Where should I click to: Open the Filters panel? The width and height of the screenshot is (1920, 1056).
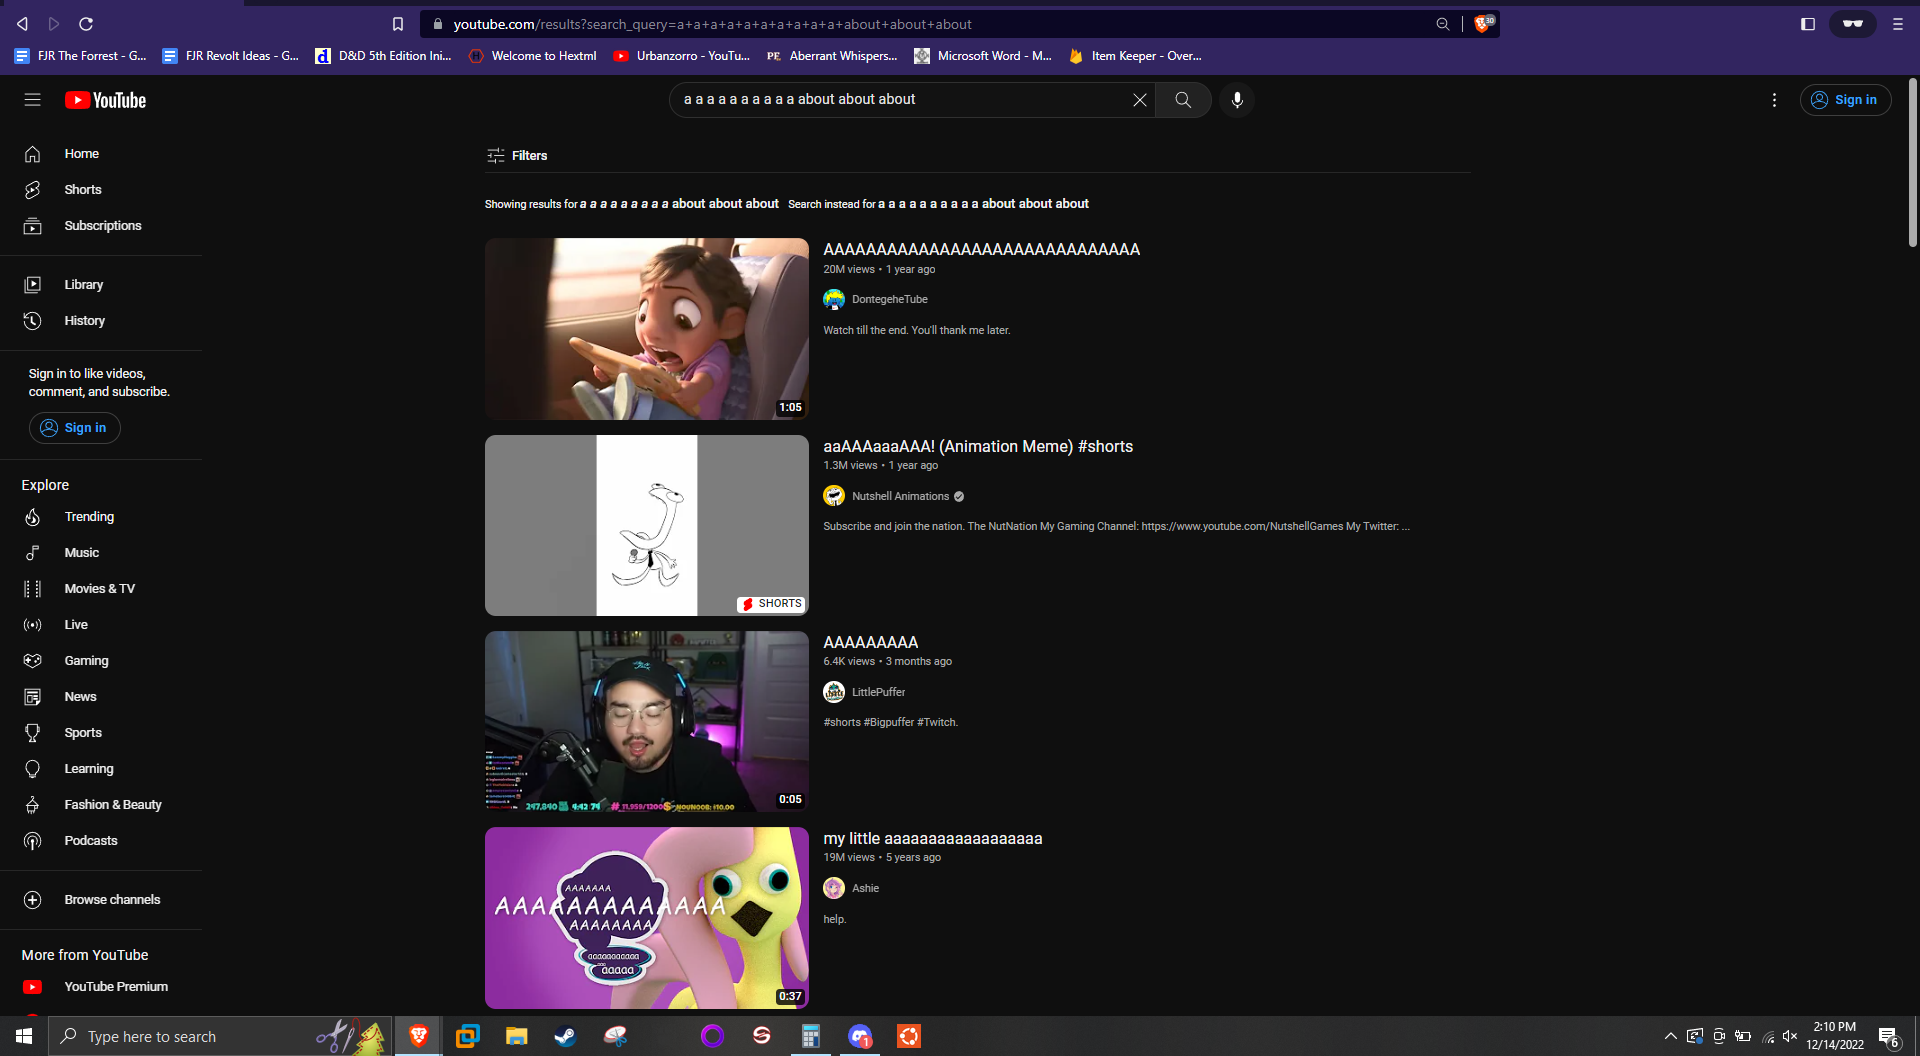click(x=517, y=155)
